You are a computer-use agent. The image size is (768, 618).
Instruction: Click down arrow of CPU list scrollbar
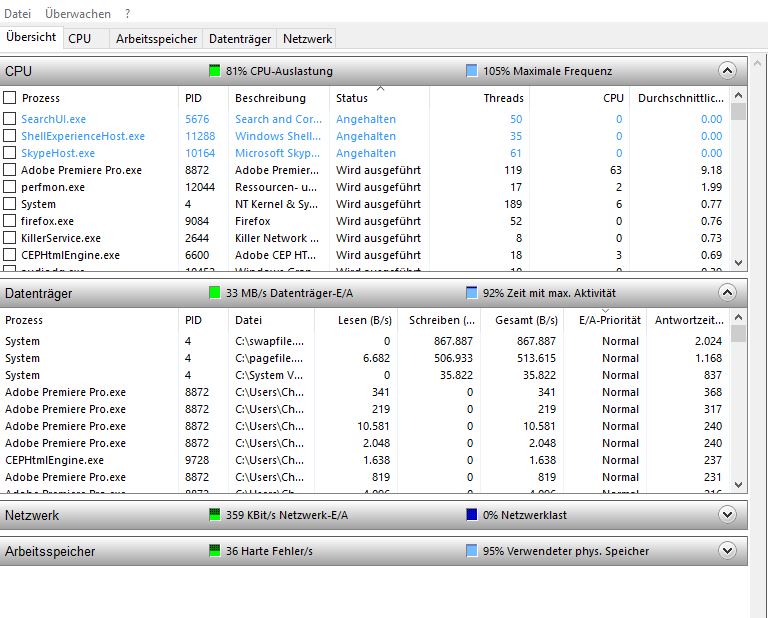pos(739,263)
